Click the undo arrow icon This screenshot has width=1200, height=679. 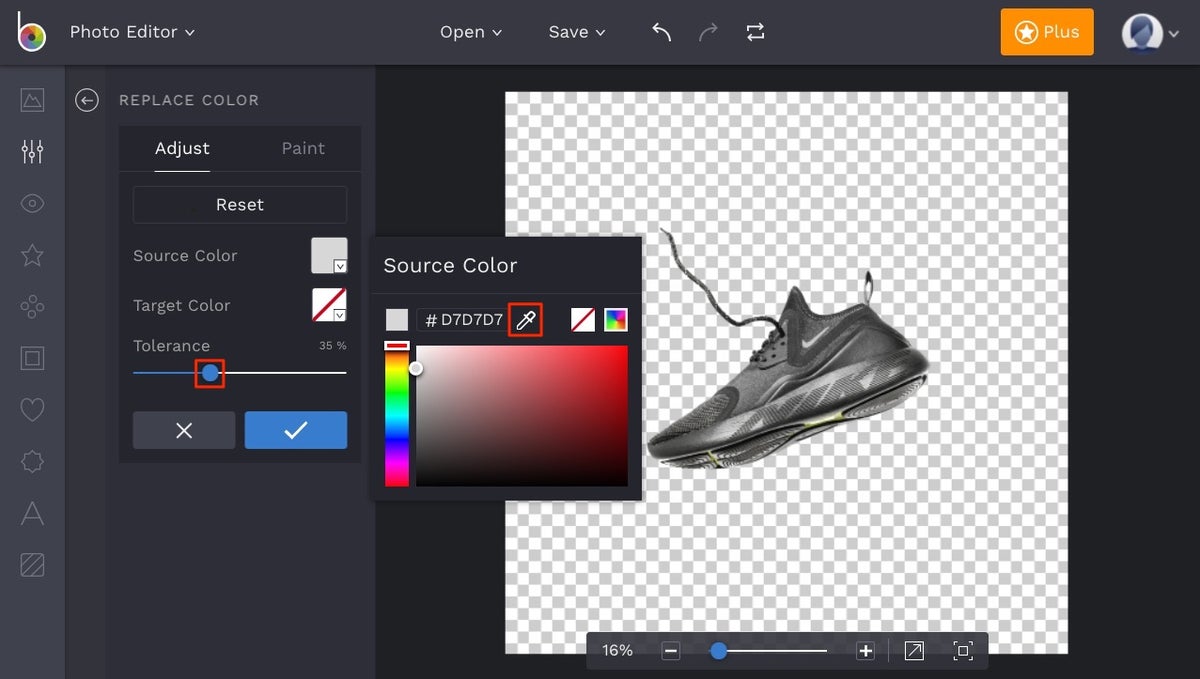[x=661, y=32]
